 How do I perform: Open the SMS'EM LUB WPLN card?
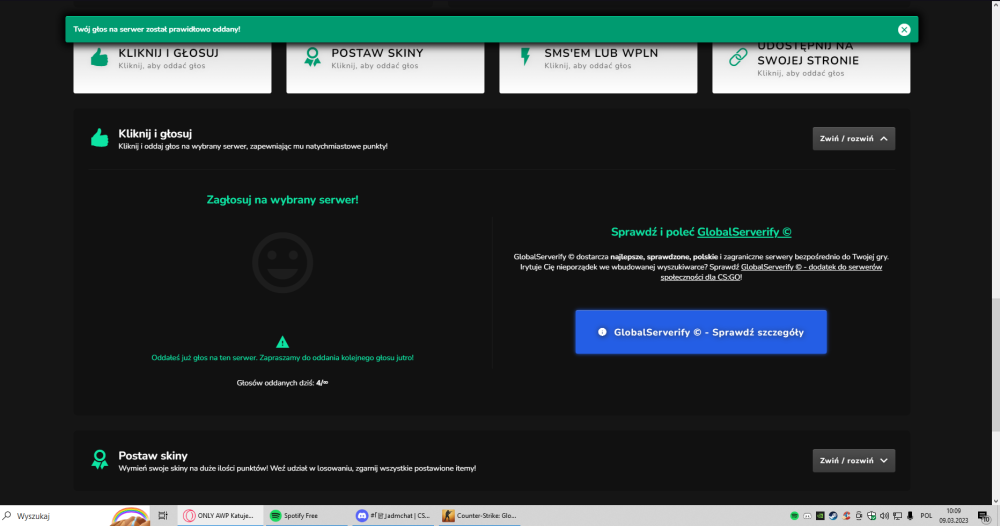[x=598, y=67]
